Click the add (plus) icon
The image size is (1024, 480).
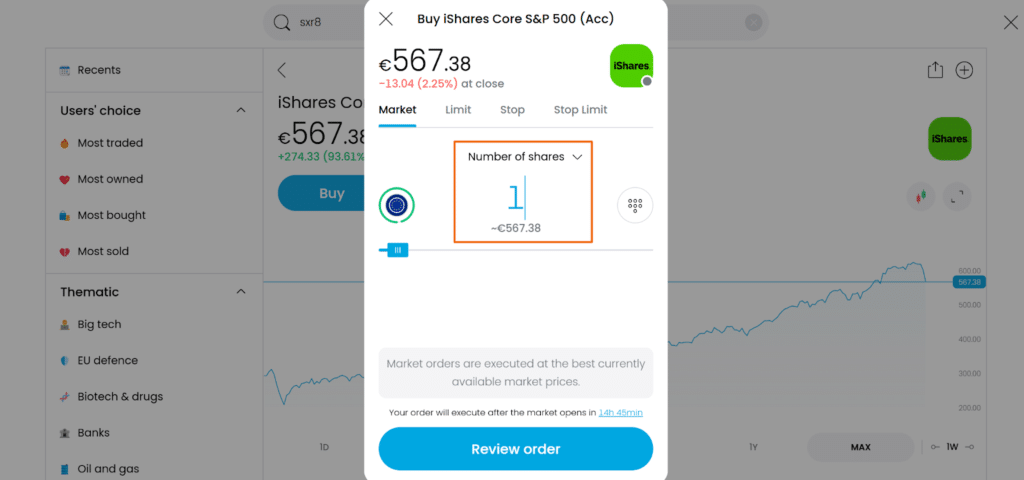coord(964,70)
